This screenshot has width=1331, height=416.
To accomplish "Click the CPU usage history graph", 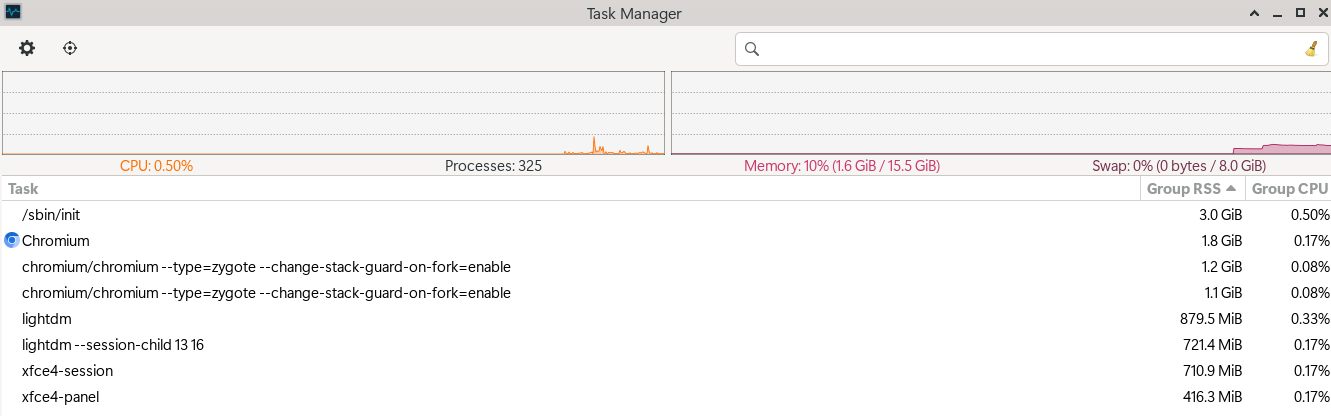I will [333, 113].
